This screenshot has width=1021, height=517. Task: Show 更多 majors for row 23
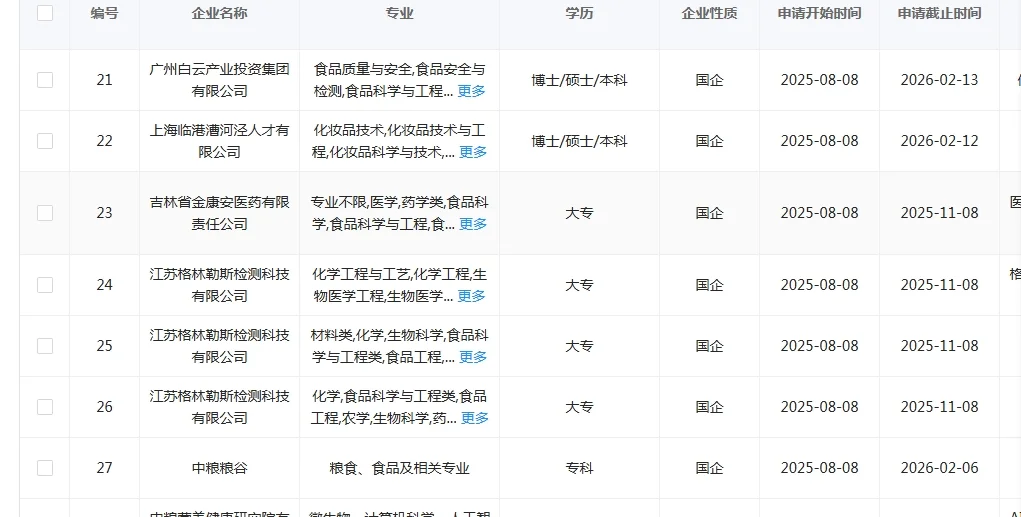473,224
